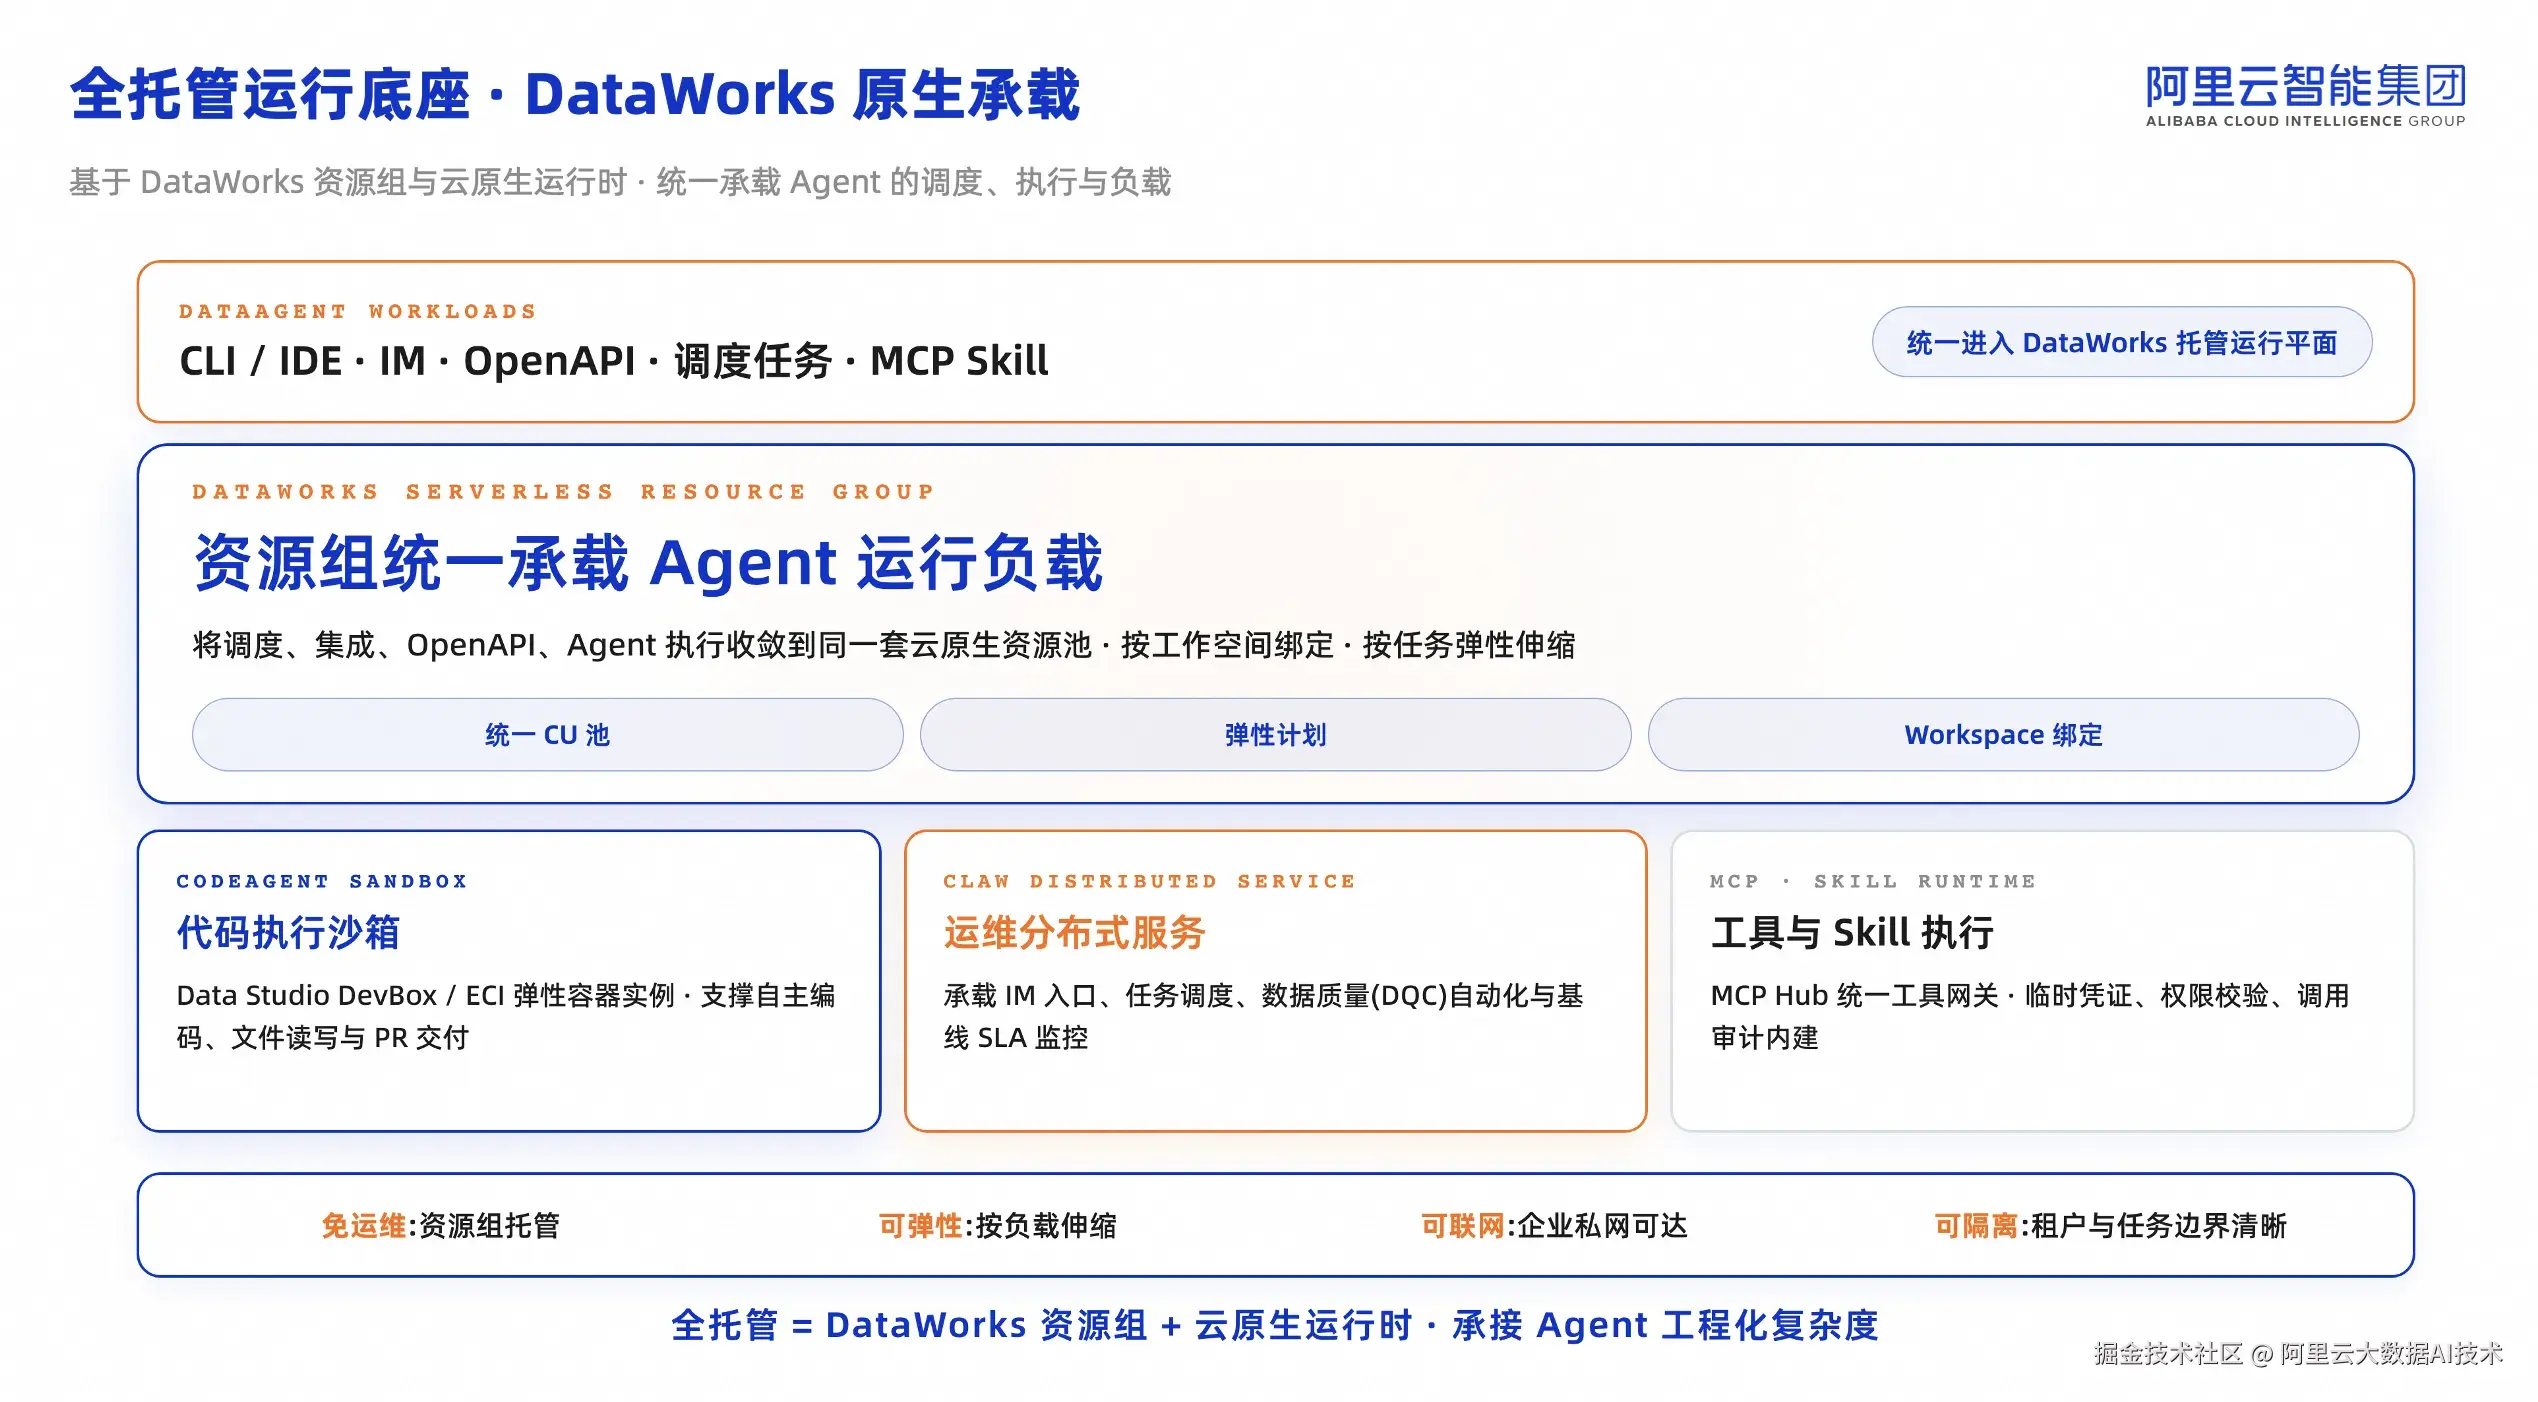This screenshot has width=2538, height=1402.
Task: Click the 可弹性:按负载伸缩 item
Action: click(997, 1225)
